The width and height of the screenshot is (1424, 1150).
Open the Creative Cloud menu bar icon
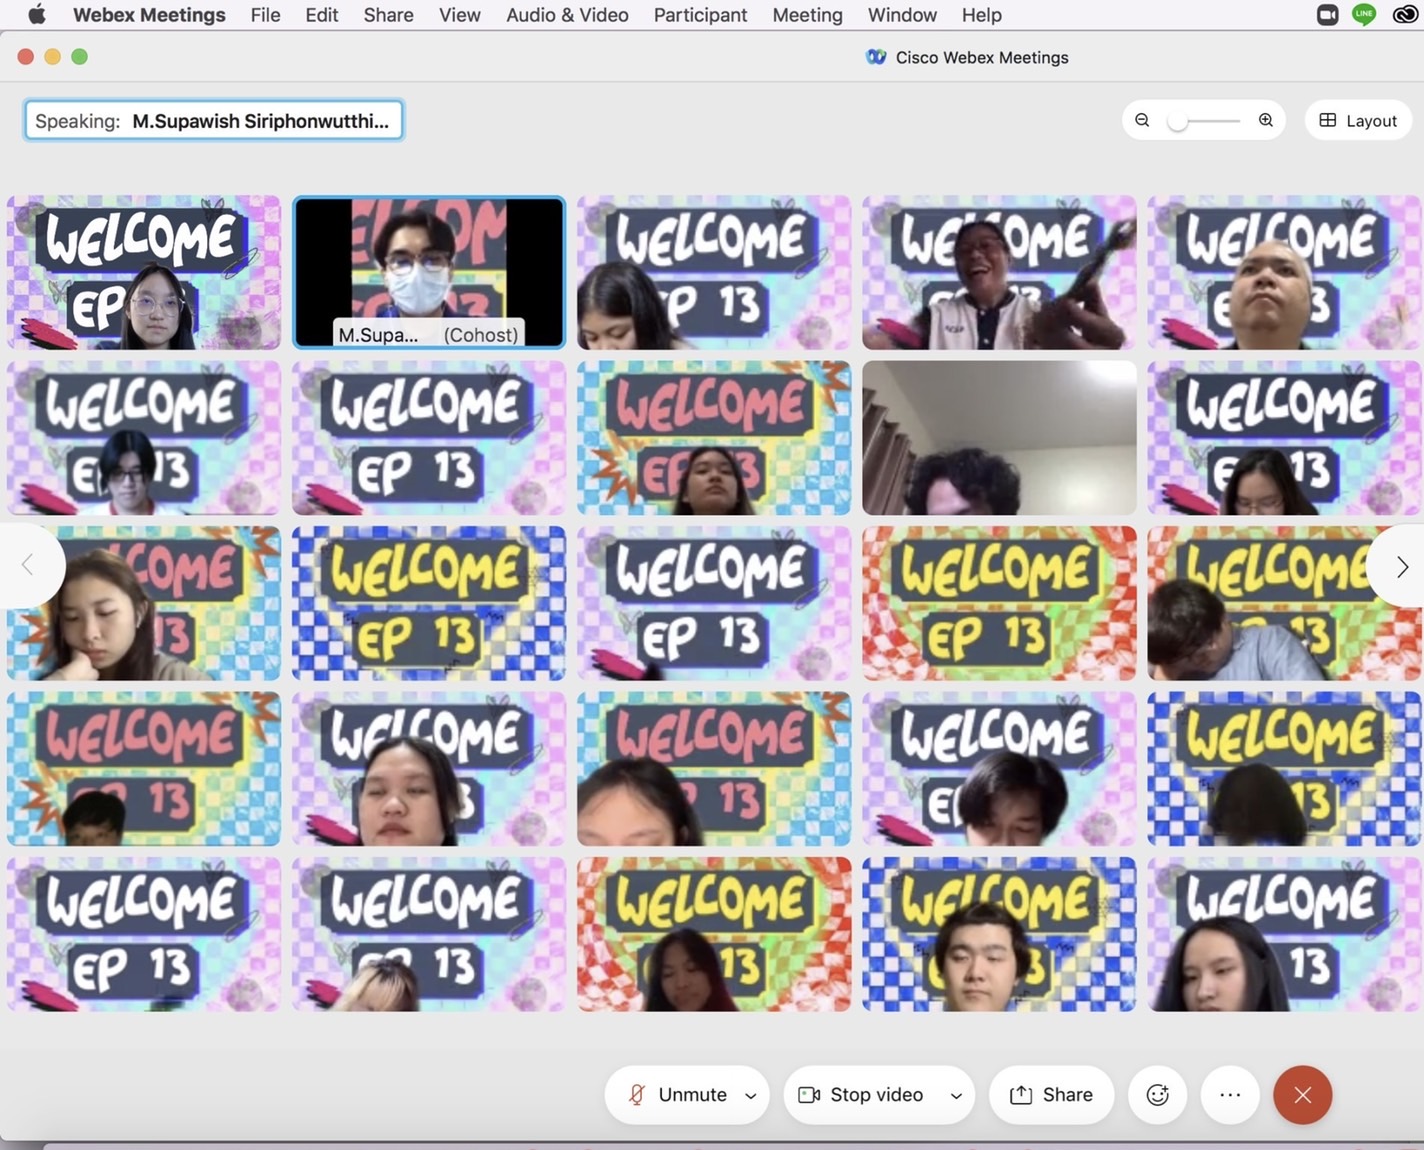(x=1405, y=14)
